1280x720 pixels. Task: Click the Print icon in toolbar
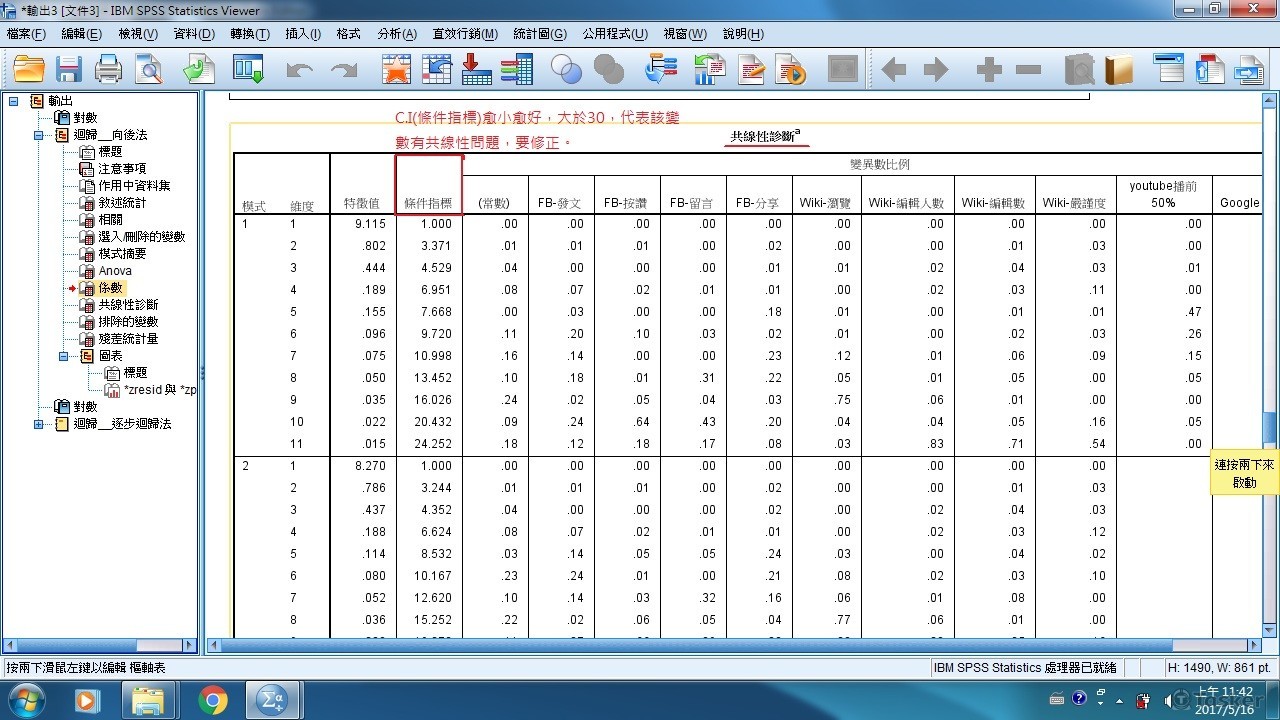(108, 69)
